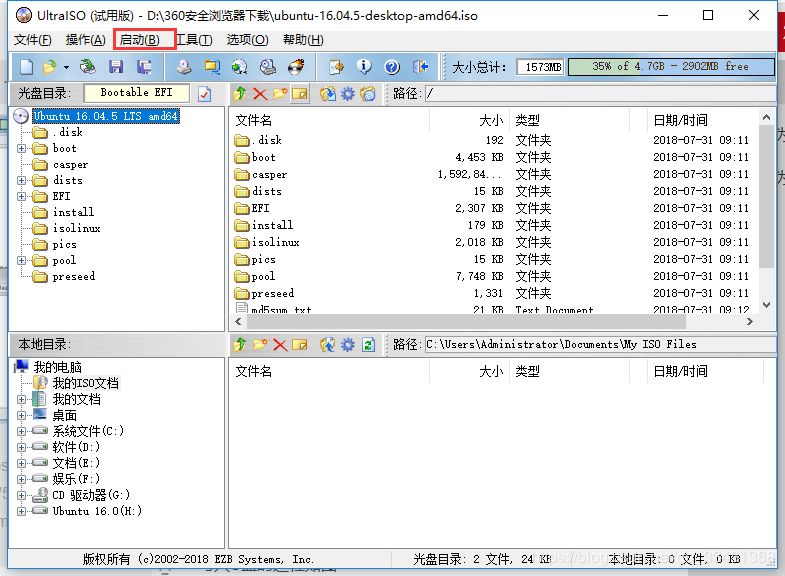Expand the pool folder in disc tree

coord(22,260)
